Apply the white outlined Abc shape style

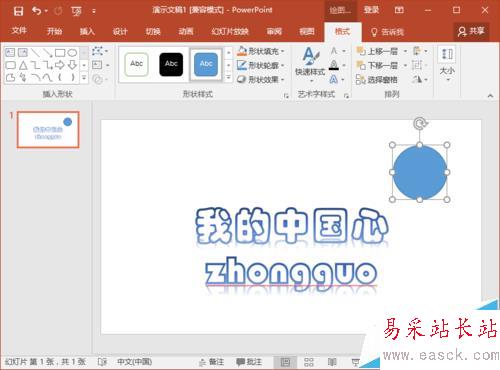pyautogui.click(x=136, y=64)
